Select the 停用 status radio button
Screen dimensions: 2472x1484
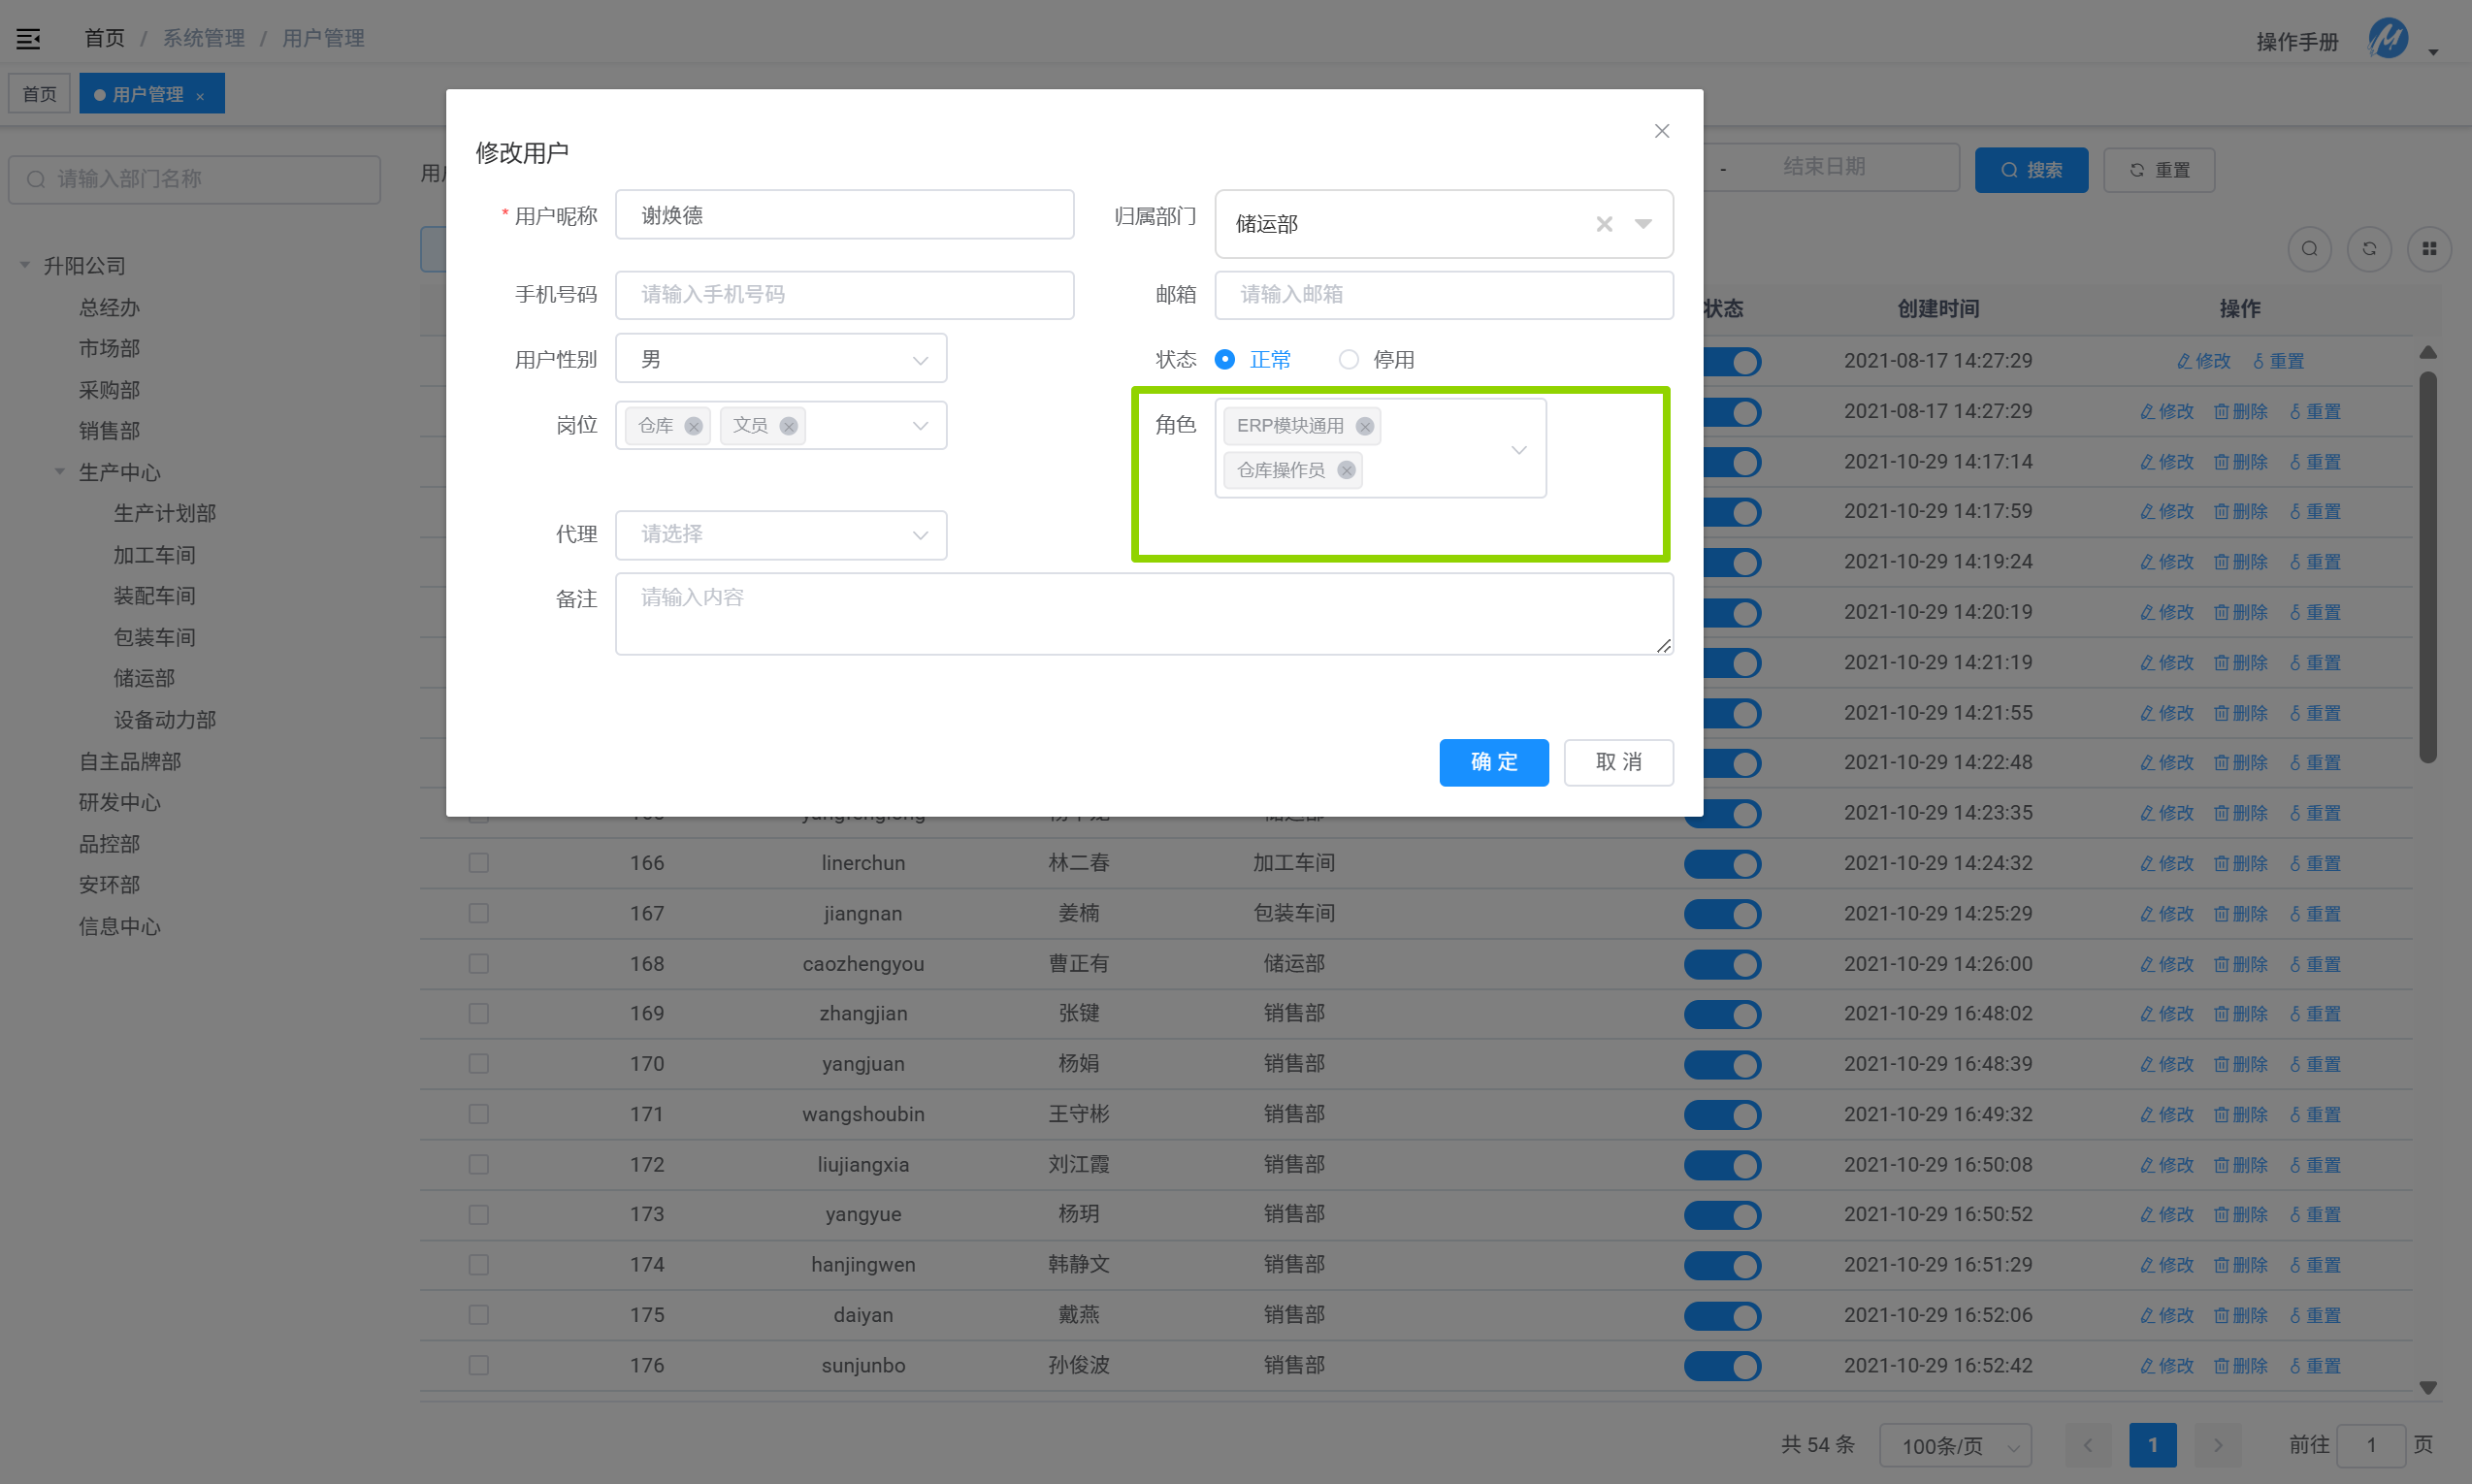[1349, 359]
